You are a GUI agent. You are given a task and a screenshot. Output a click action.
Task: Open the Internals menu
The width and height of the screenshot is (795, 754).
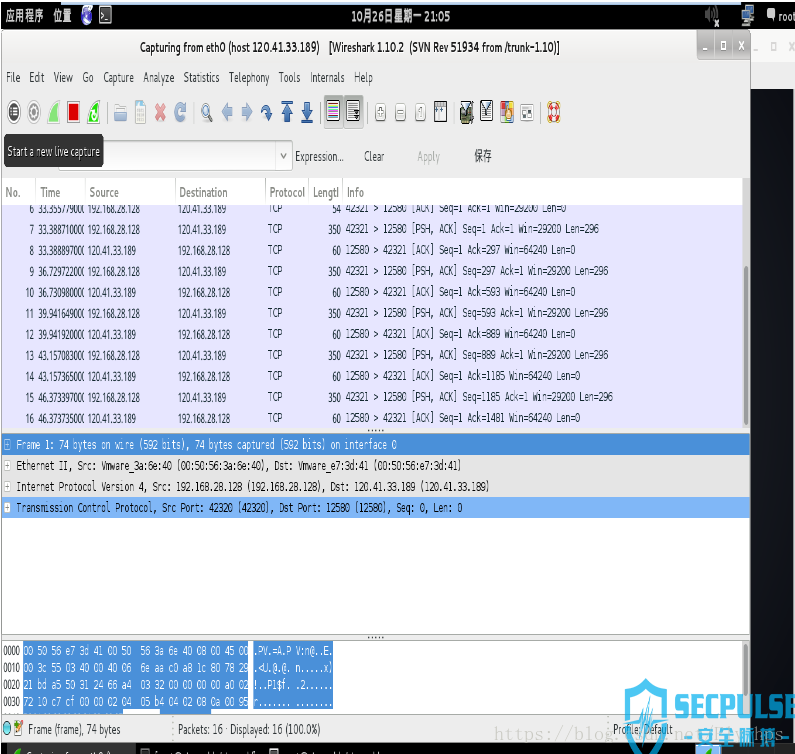(327, 78)
